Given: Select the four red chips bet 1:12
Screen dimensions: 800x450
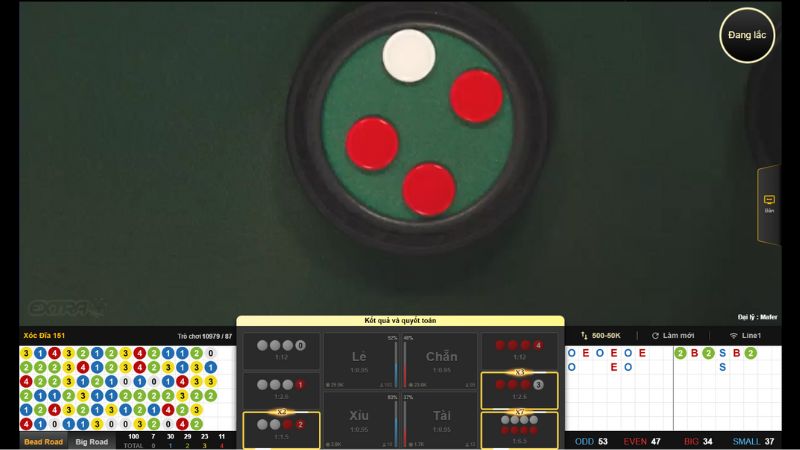Looking at the screenshot, I should (519, 350).
